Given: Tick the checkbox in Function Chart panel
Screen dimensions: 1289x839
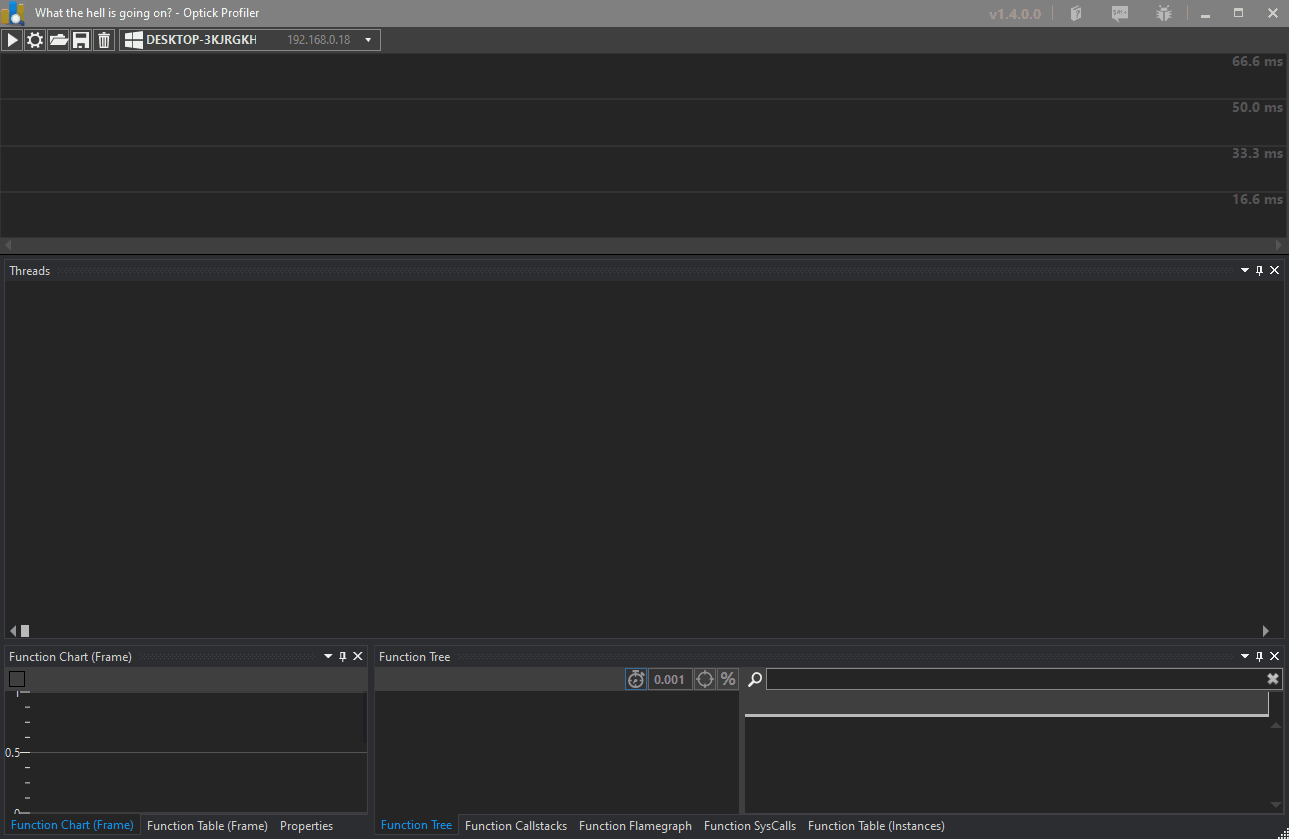Looking at the screenshot, I should click(17, 679).
